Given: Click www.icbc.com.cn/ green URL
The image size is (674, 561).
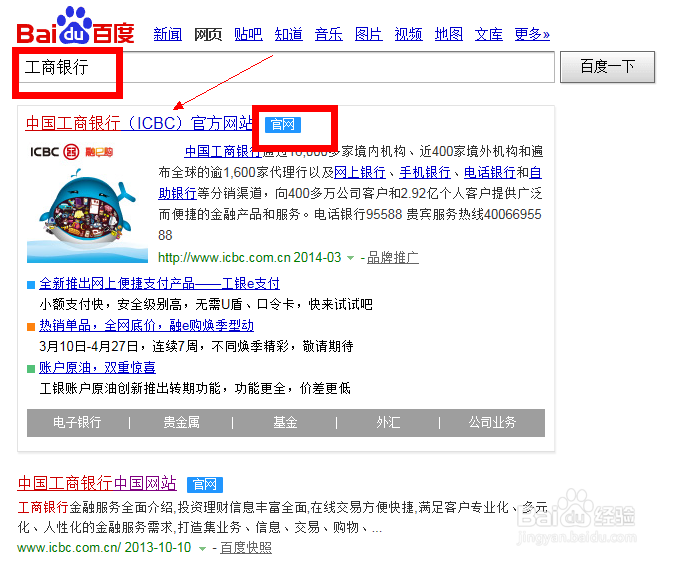Looking at the screenshot, I should [69, 547].
